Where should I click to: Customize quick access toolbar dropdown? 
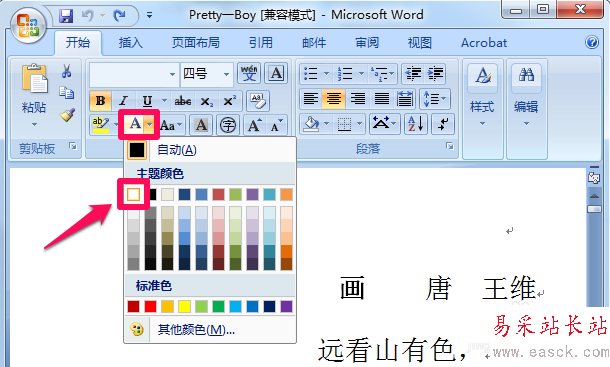tap(149, 16)
